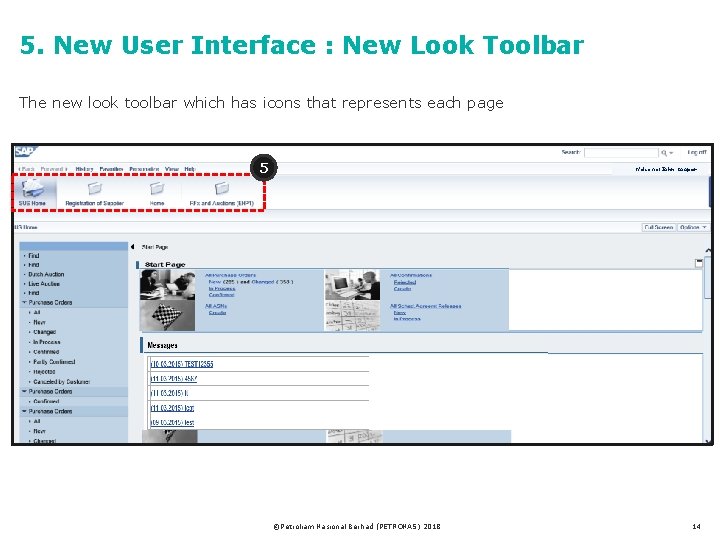Open All Sched. Agreement Releases link
Viewport: 720px width, 540px height.
point(426,306)
